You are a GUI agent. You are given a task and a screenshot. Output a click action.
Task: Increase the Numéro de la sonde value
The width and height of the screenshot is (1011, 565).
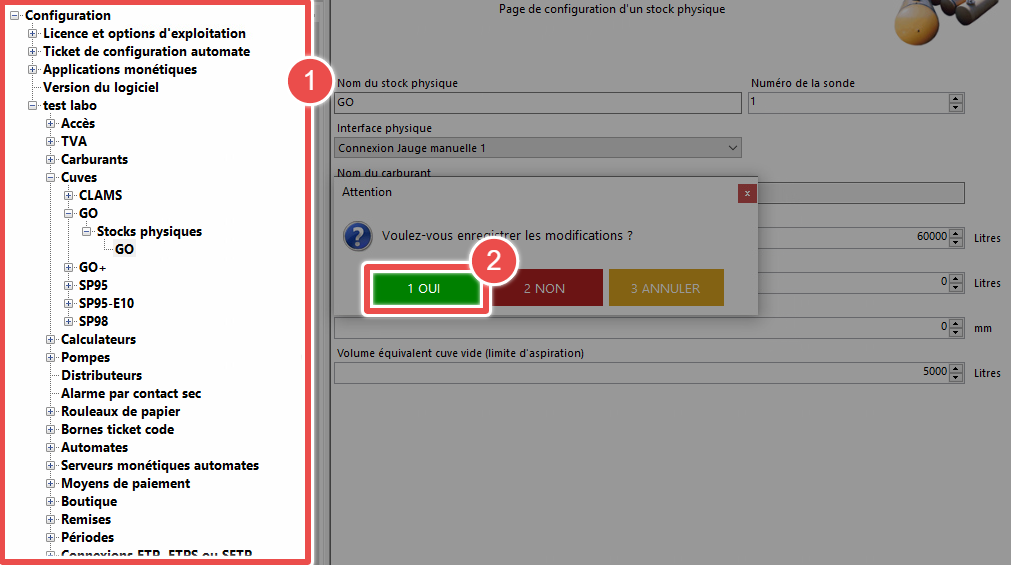click(x=956, y=98)
